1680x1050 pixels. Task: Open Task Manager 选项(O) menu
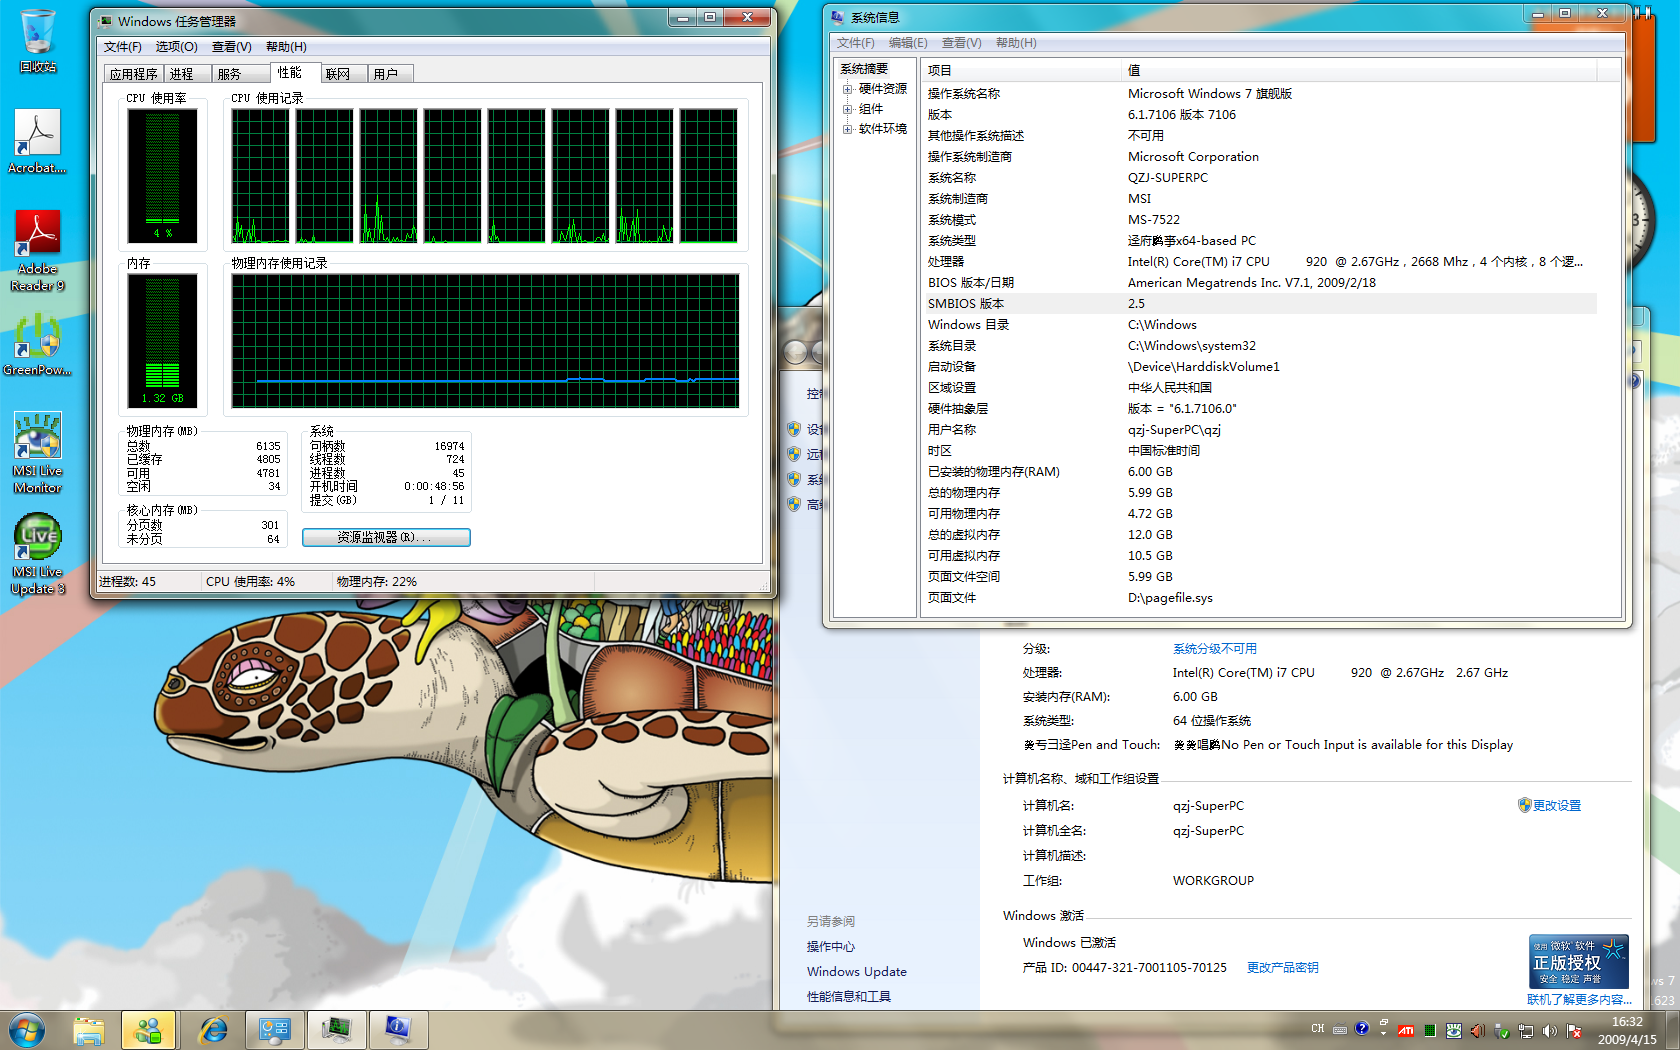click(176, 47)
